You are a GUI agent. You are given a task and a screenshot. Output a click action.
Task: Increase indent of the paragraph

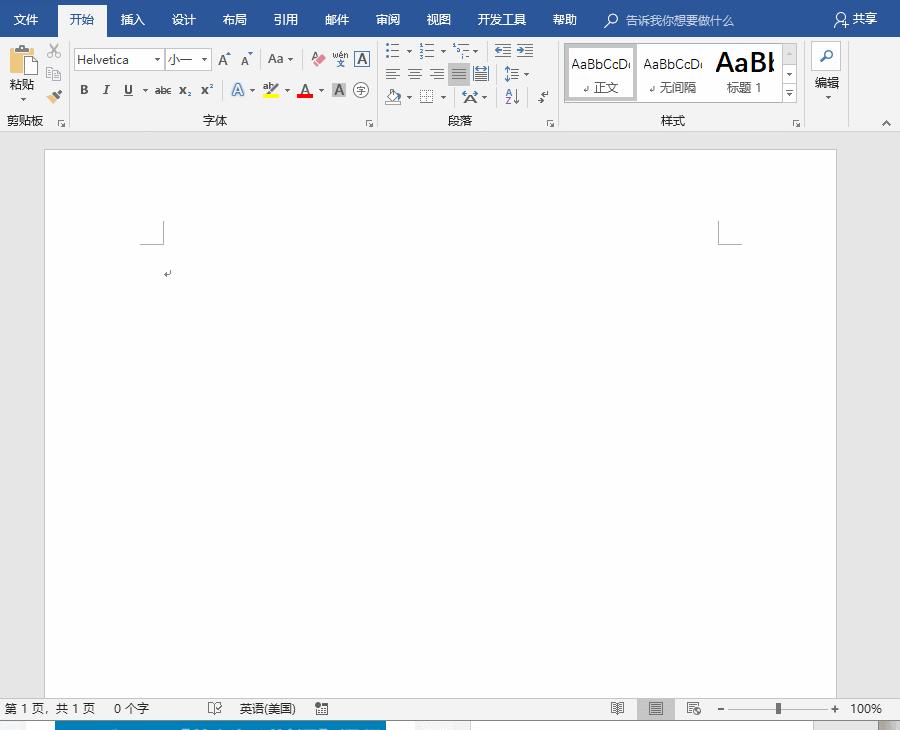(525, 51)
